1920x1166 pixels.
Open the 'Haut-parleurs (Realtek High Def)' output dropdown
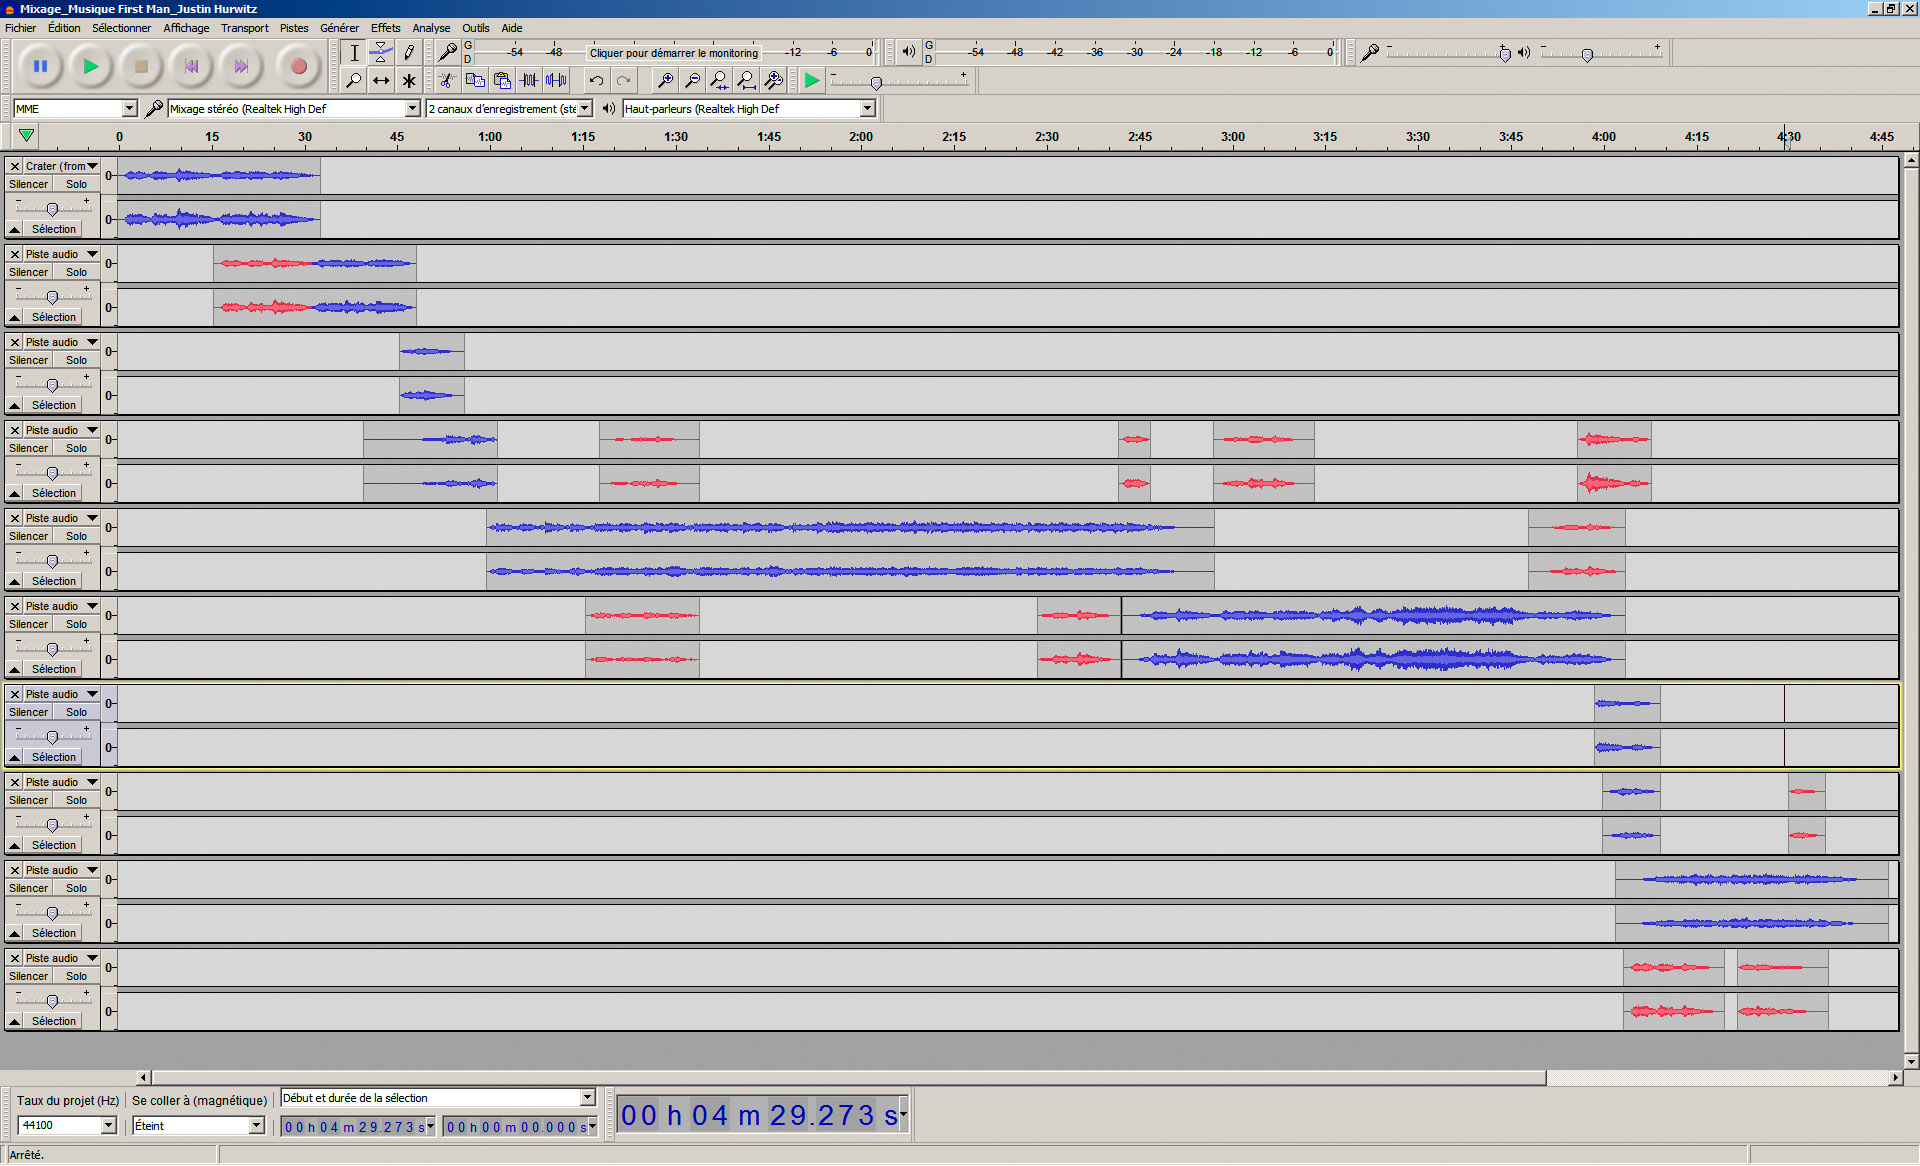click(867, 108)
